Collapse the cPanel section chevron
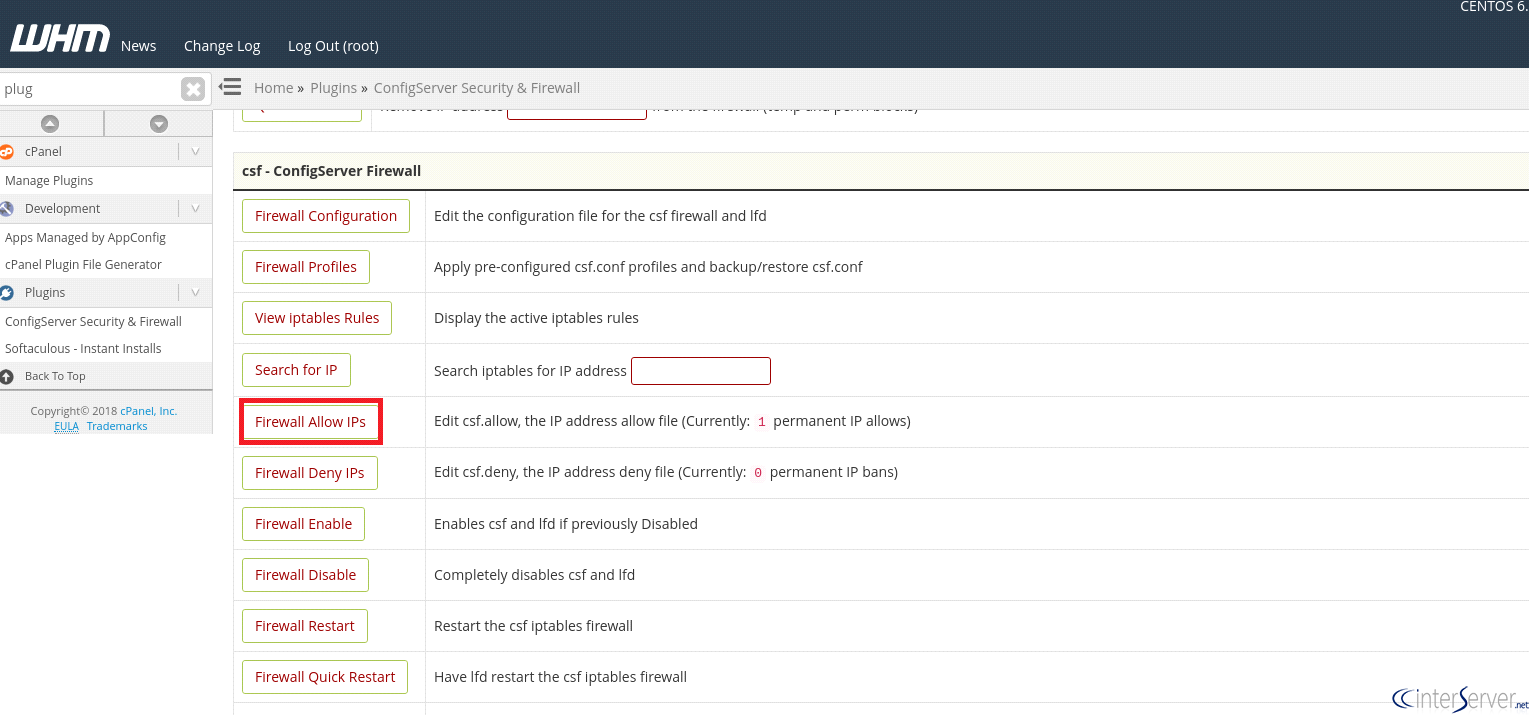Screen dimensions: 1529x715 pyautogui.click(x=195, y=152)
